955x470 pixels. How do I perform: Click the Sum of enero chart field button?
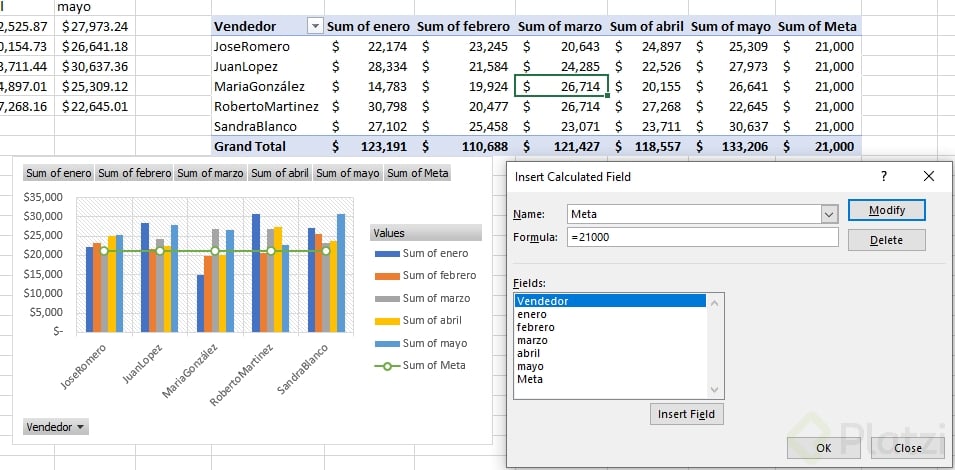click(58, 173)
